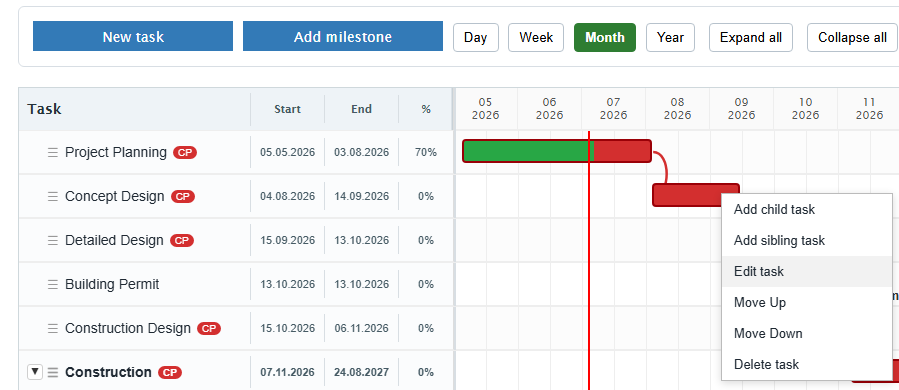This screenshot has width=899, height=390.
Task: Switch timeline scale to Day view
Action: click(476, 38)
